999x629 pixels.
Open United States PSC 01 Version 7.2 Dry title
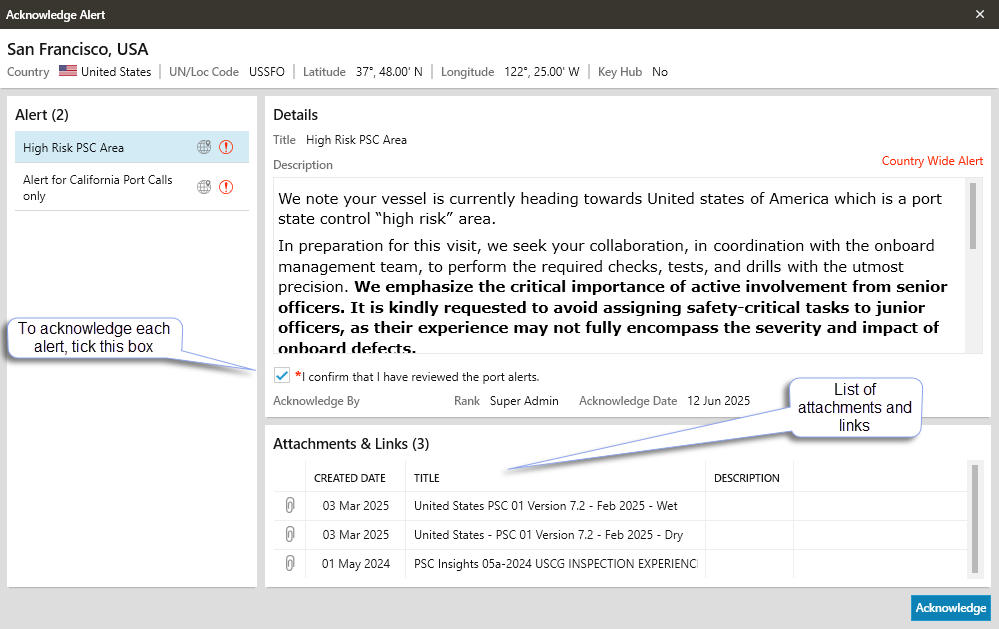point(549,535)
